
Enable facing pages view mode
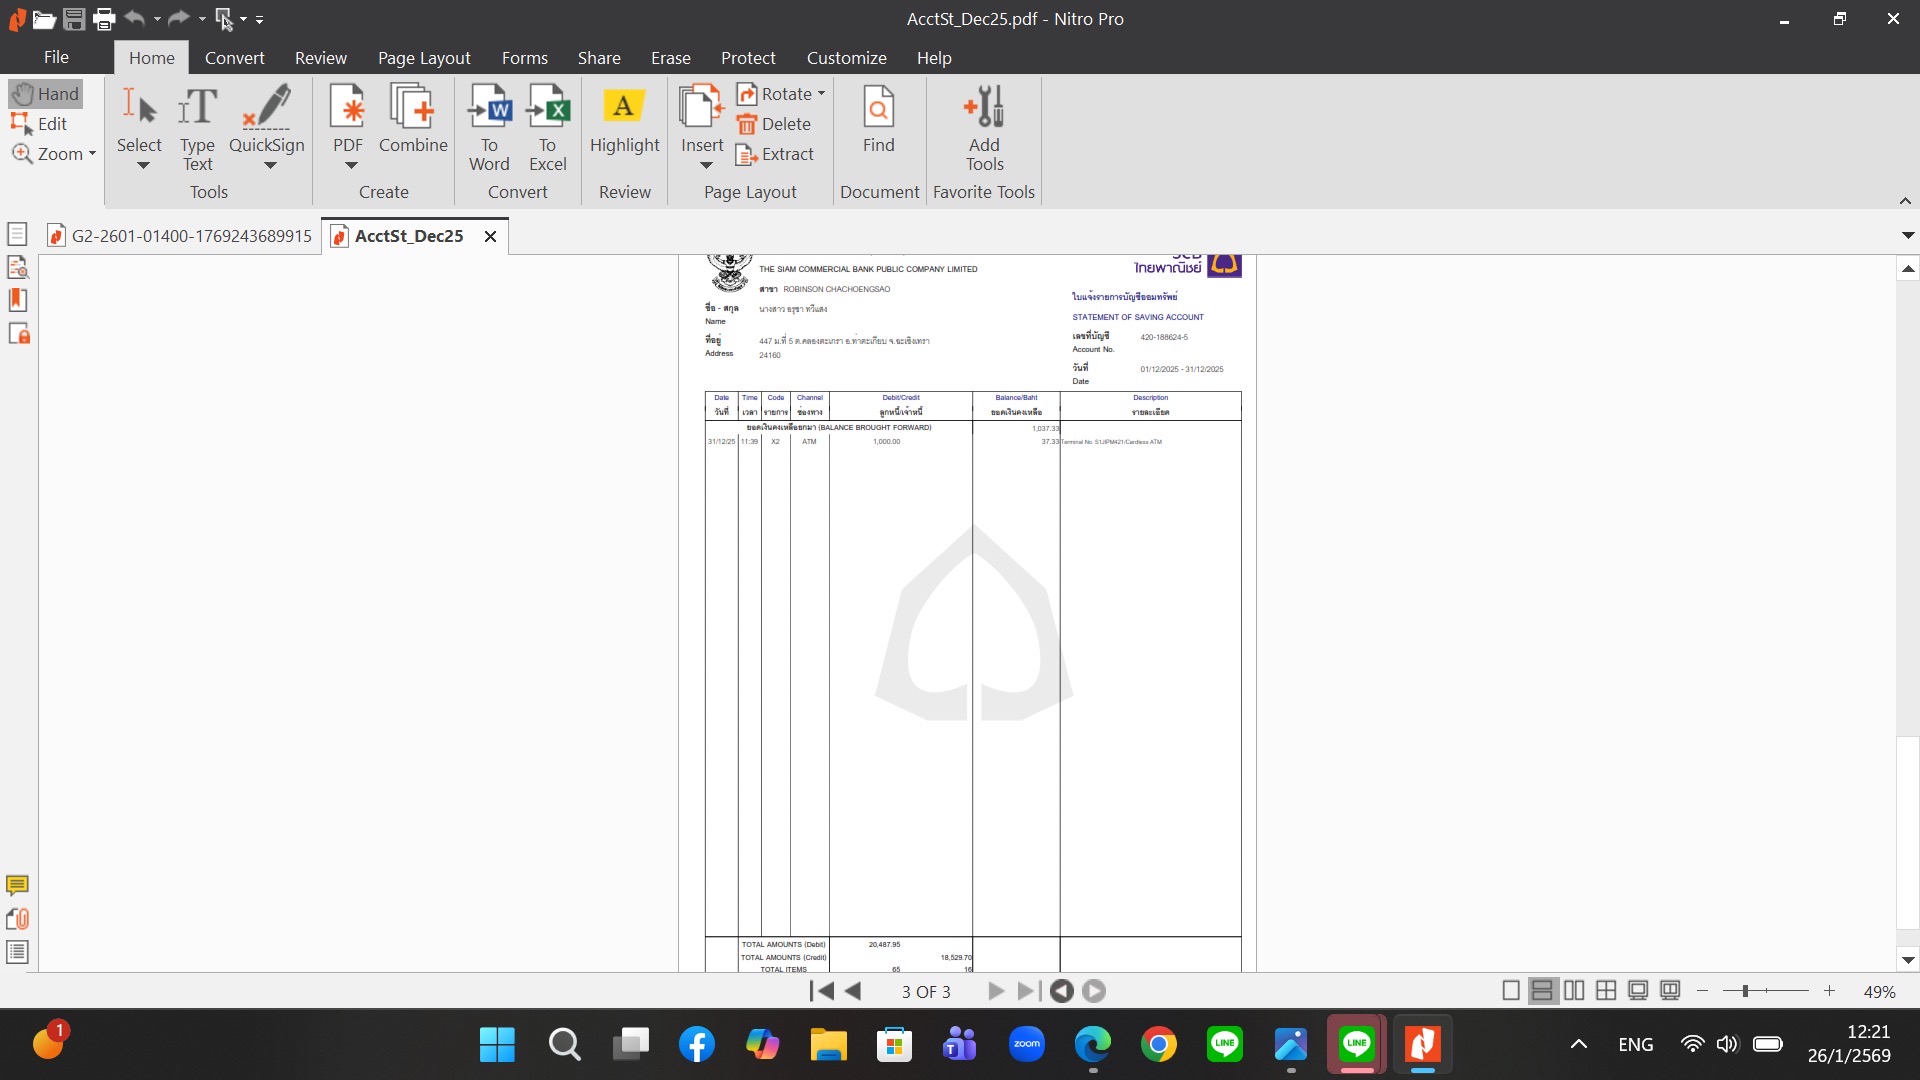tap(1574, 991)
